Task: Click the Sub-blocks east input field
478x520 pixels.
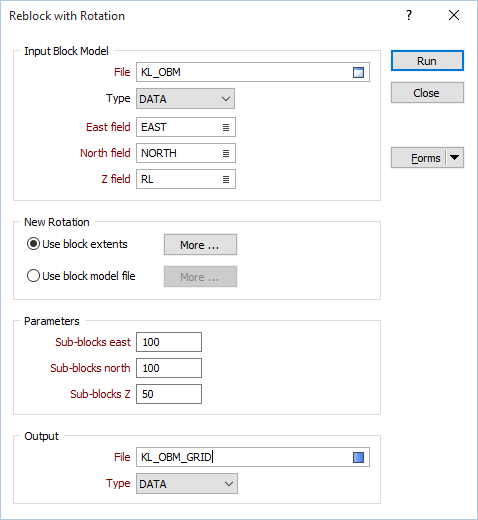Action: (x=169, y=342)
